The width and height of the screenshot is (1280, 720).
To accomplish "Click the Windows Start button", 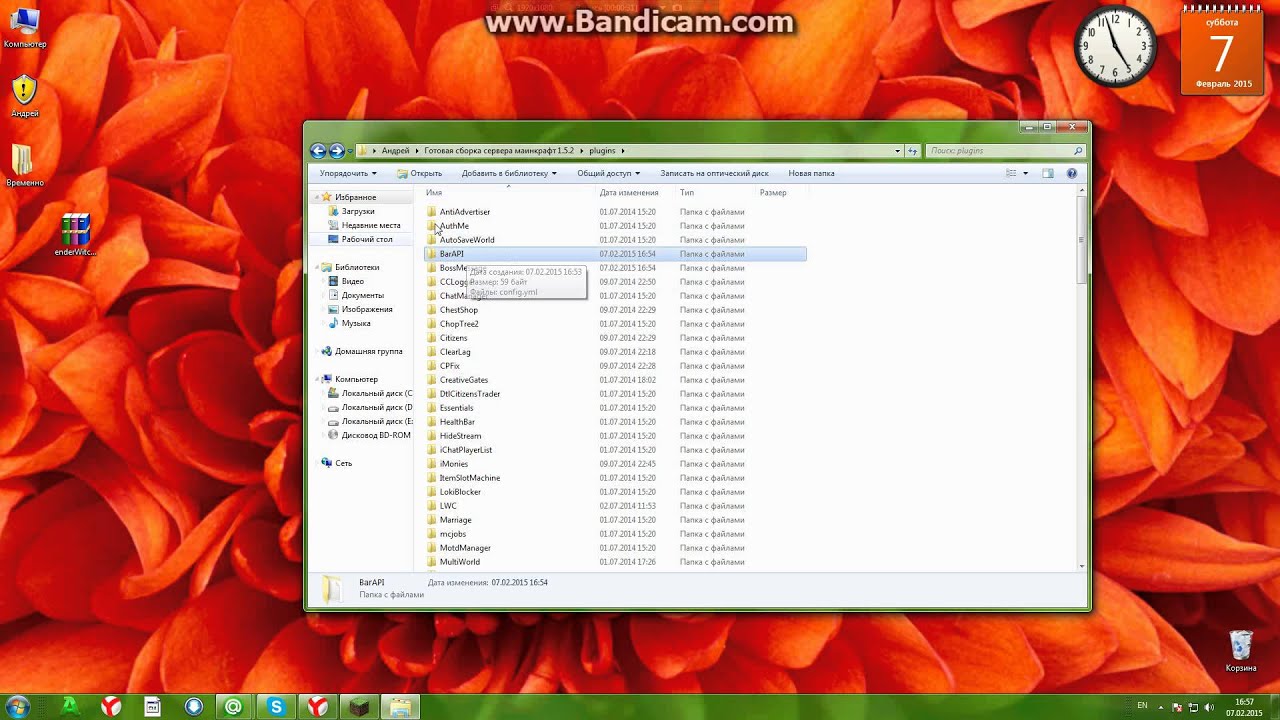I will [x=17, y=707].
